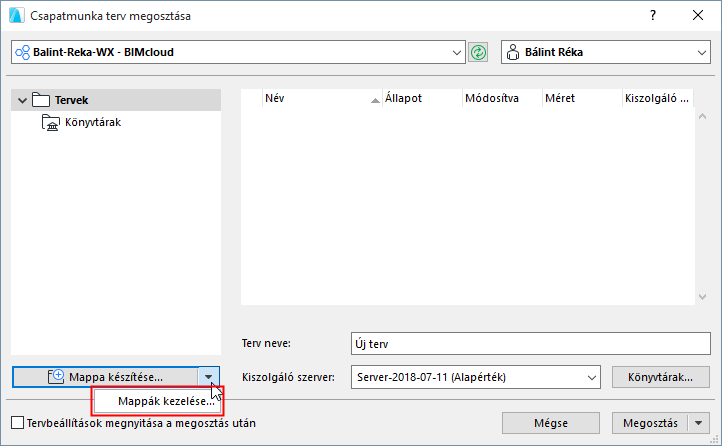This screenshot has height=446, width=722.
Task: Select the Könyvtárak tree item
Action: coord(93,122)
